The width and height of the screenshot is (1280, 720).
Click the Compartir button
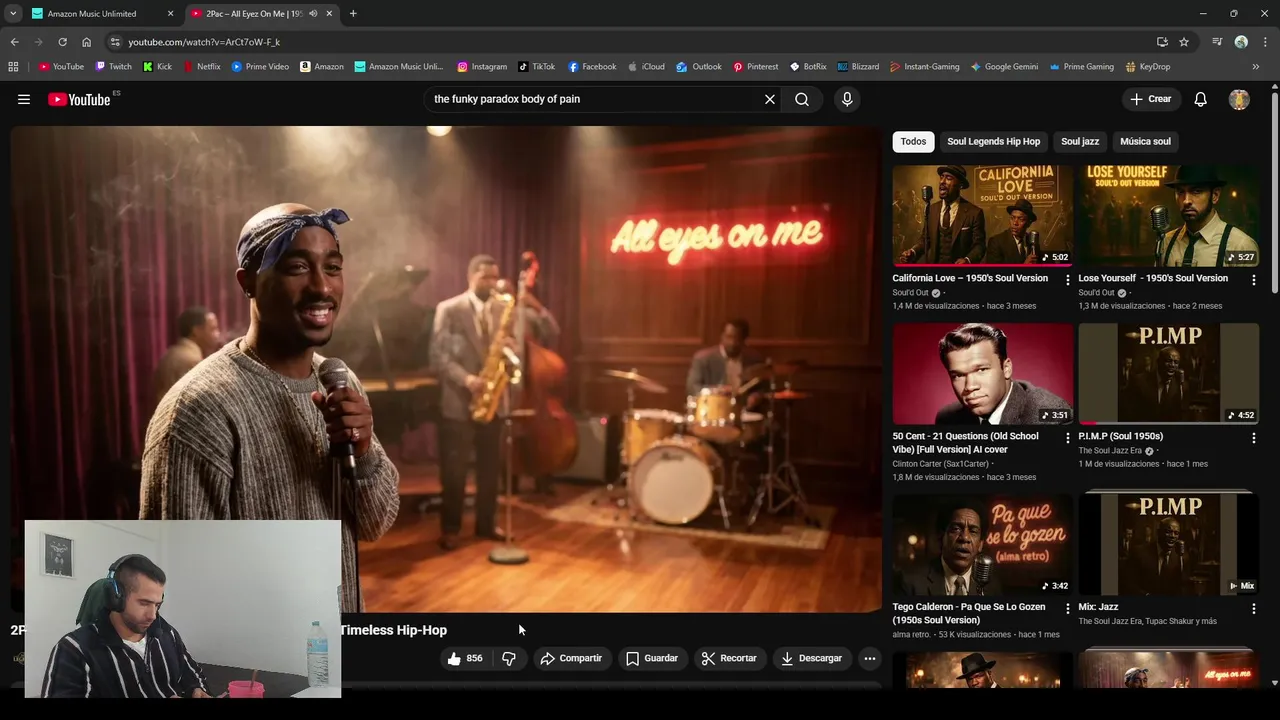click(571, 658)
